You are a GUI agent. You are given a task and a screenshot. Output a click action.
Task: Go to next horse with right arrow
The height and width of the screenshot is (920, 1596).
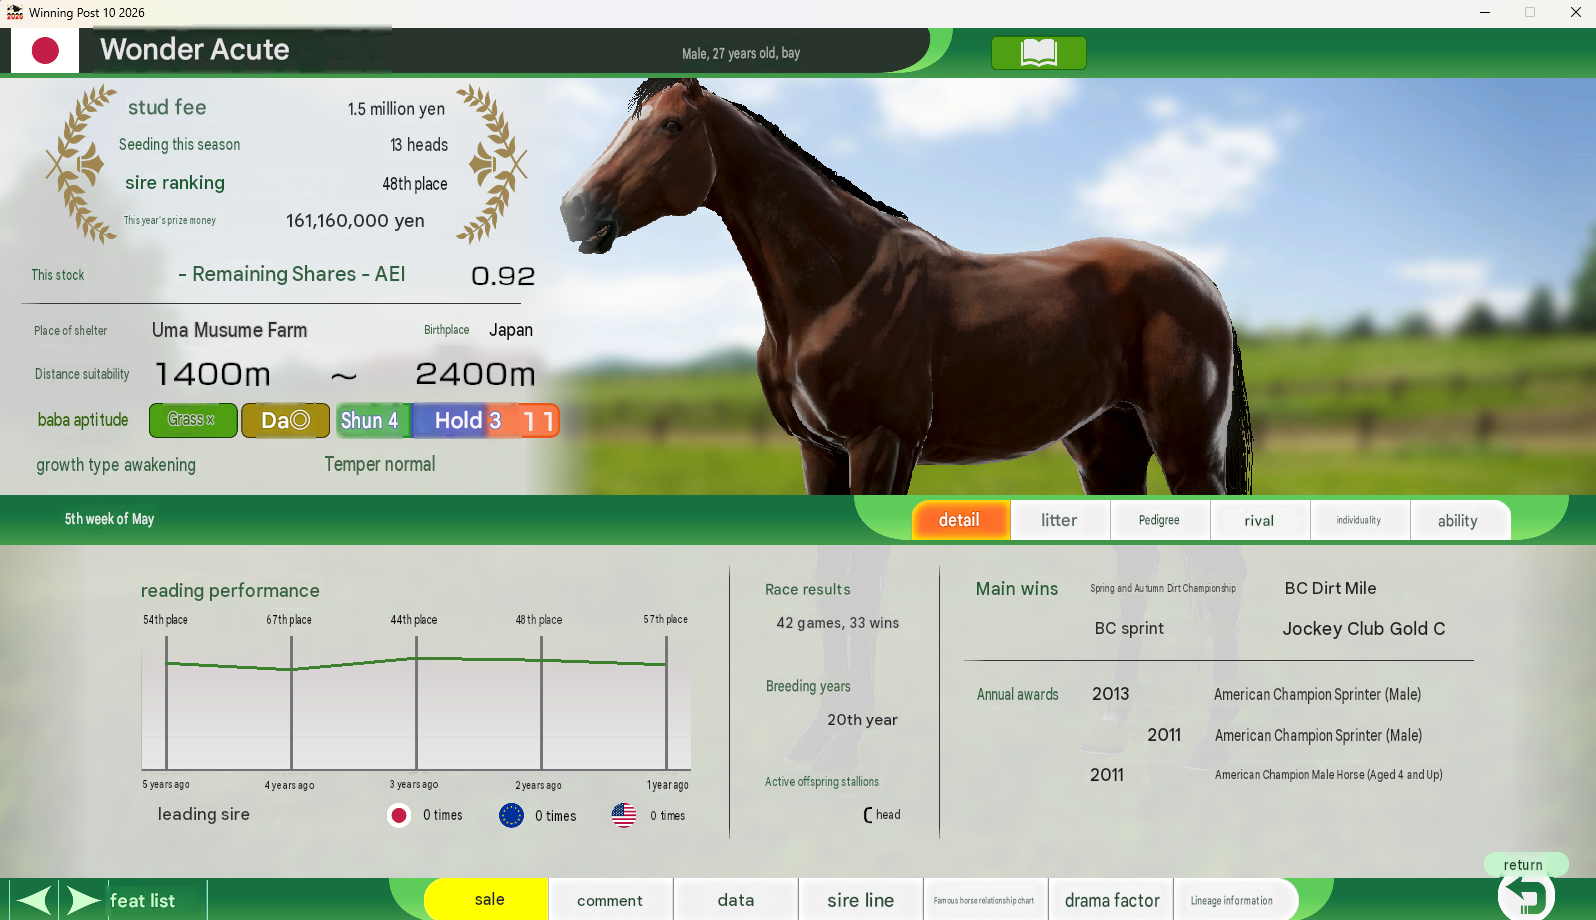[84, 900]
